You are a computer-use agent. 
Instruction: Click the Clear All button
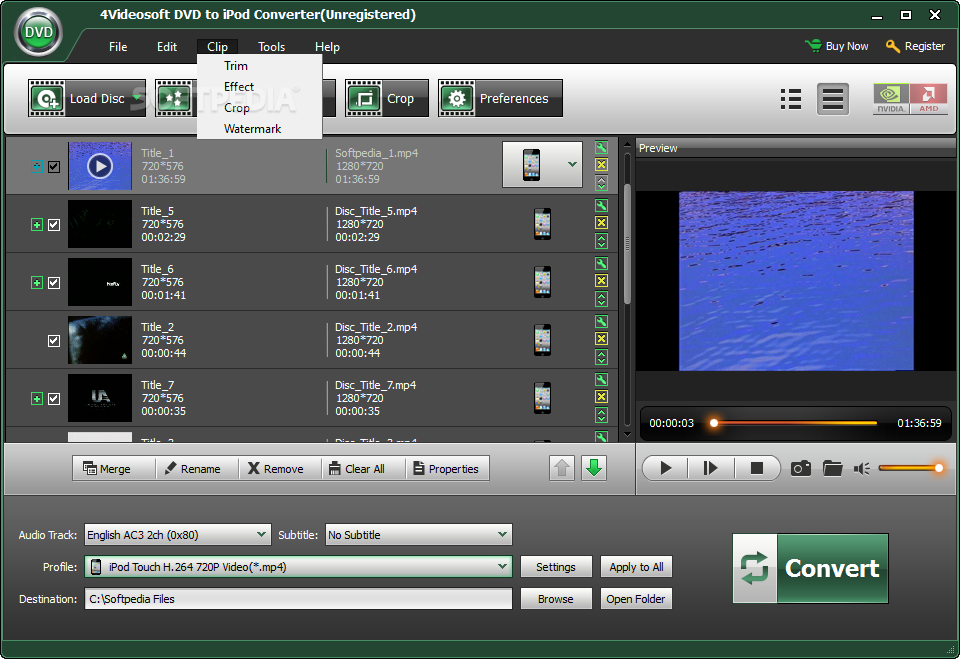click(x=364, y=469)
